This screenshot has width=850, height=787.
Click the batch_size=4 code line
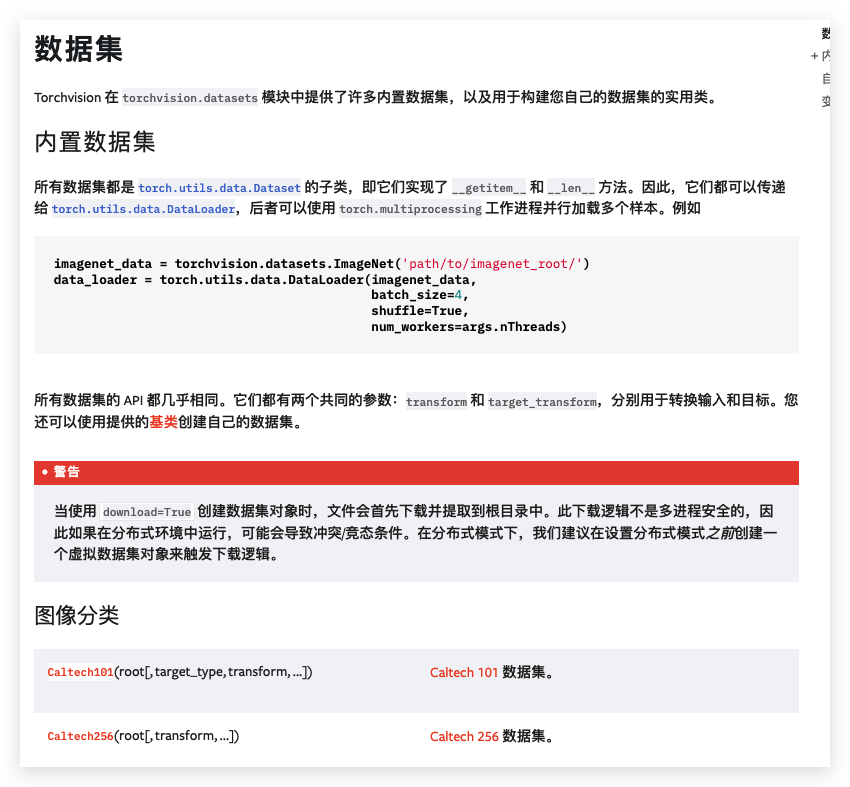click(x=420, y=295)
